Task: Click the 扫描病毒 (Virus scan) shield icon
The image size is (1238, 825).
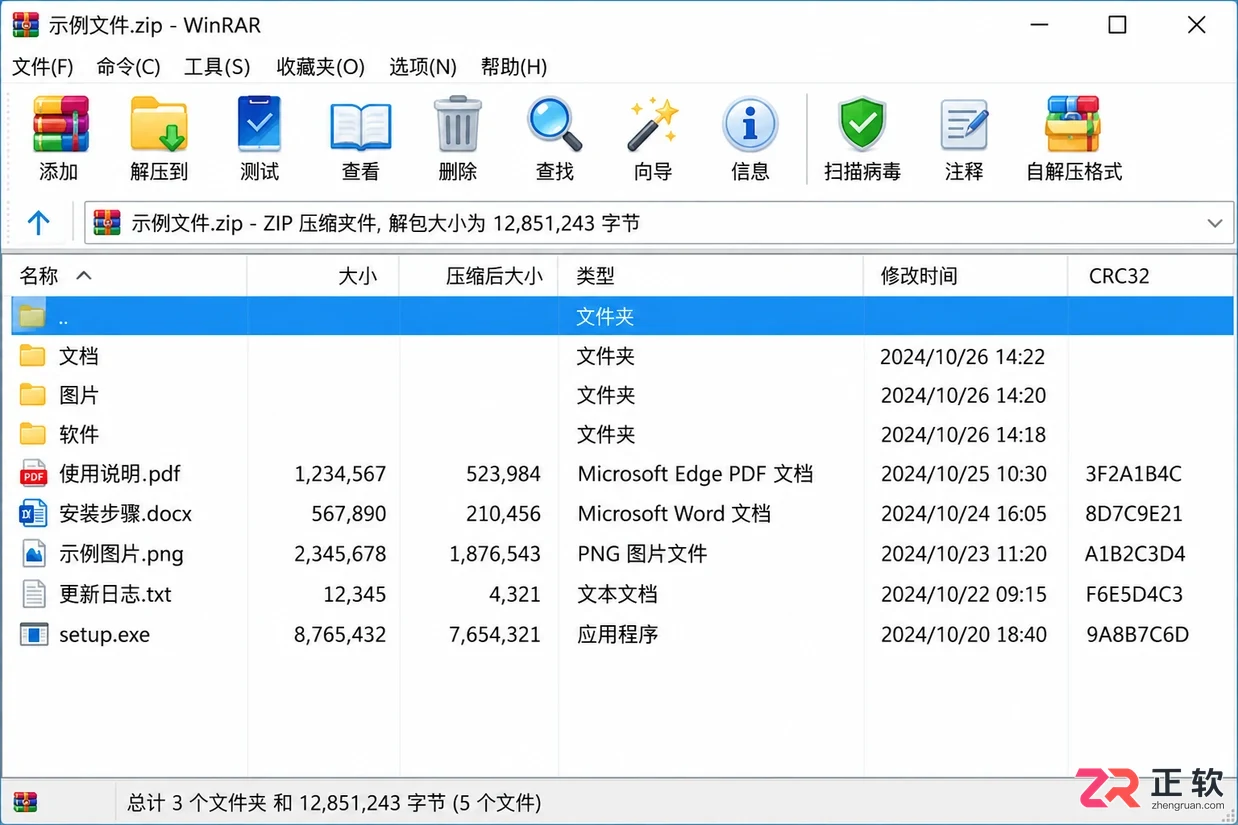Action: [862, 125]
